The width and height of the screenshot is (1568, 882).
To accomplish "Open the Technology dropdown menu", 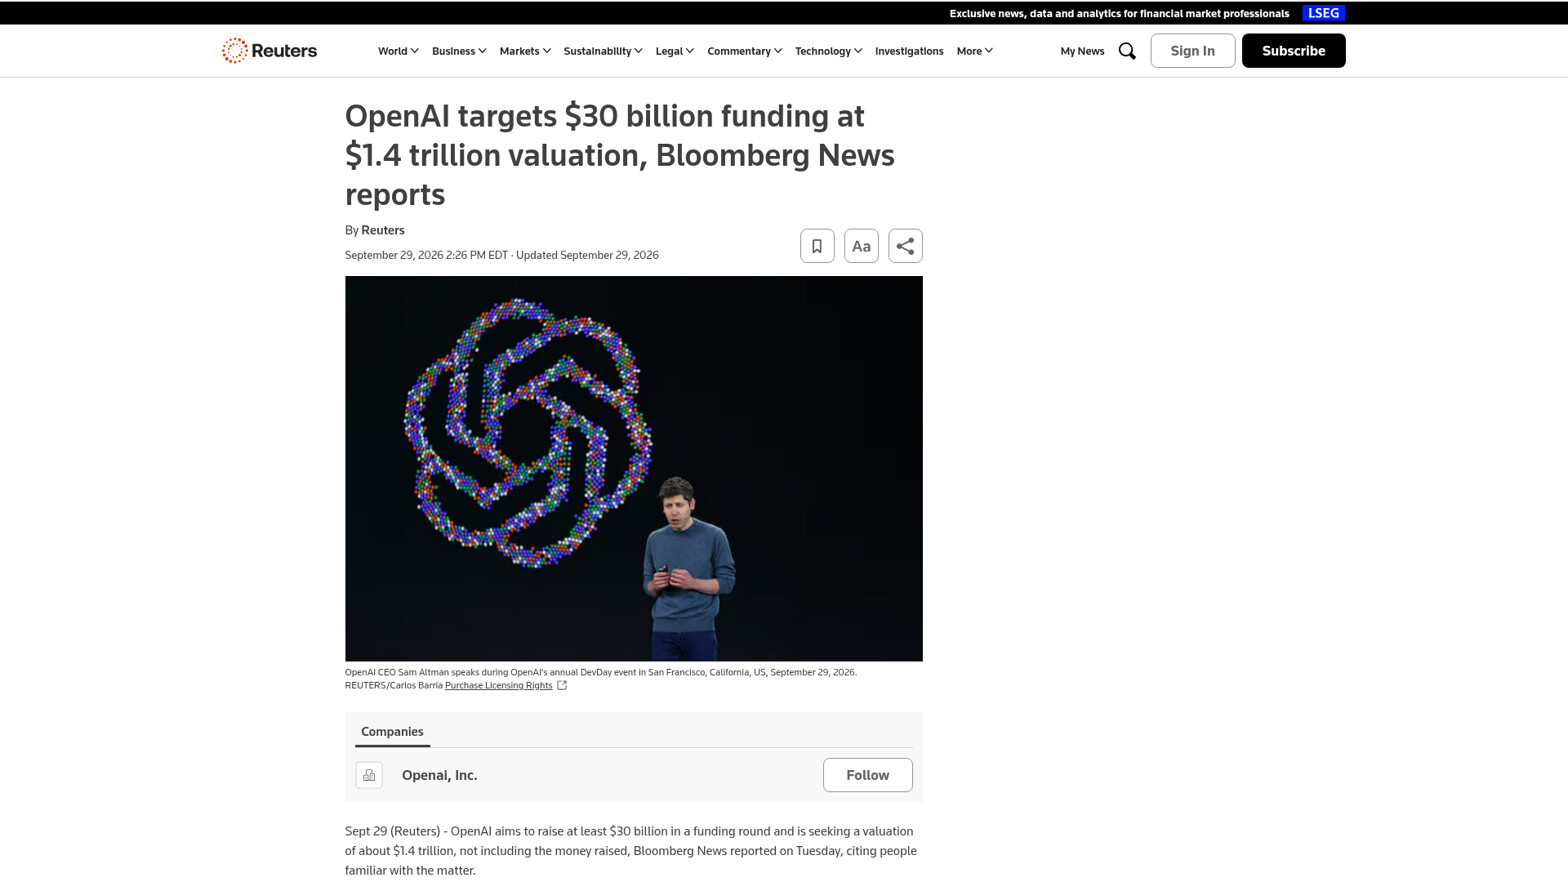I will (828, 51).
